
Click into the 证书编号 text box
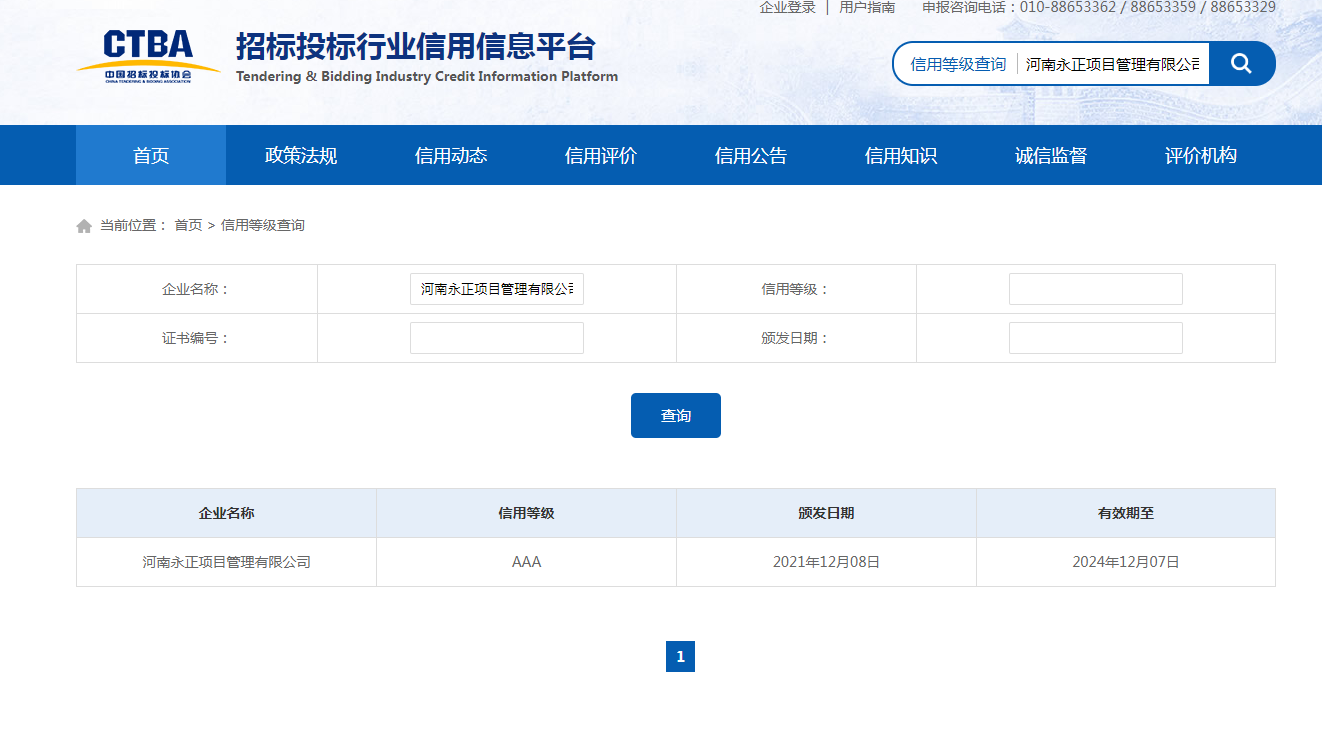(x=497, y=338)
